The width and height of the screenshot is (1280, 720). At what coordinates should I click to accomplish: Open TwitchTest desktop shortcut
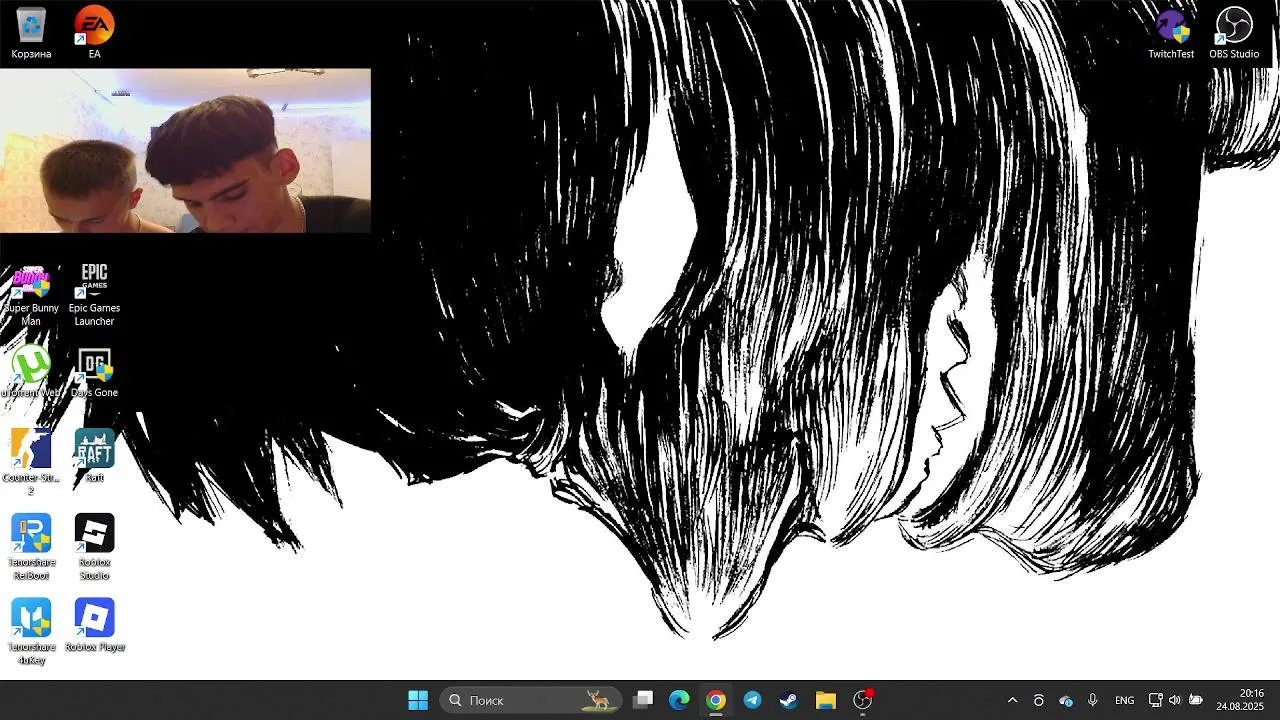(1171, 33)
